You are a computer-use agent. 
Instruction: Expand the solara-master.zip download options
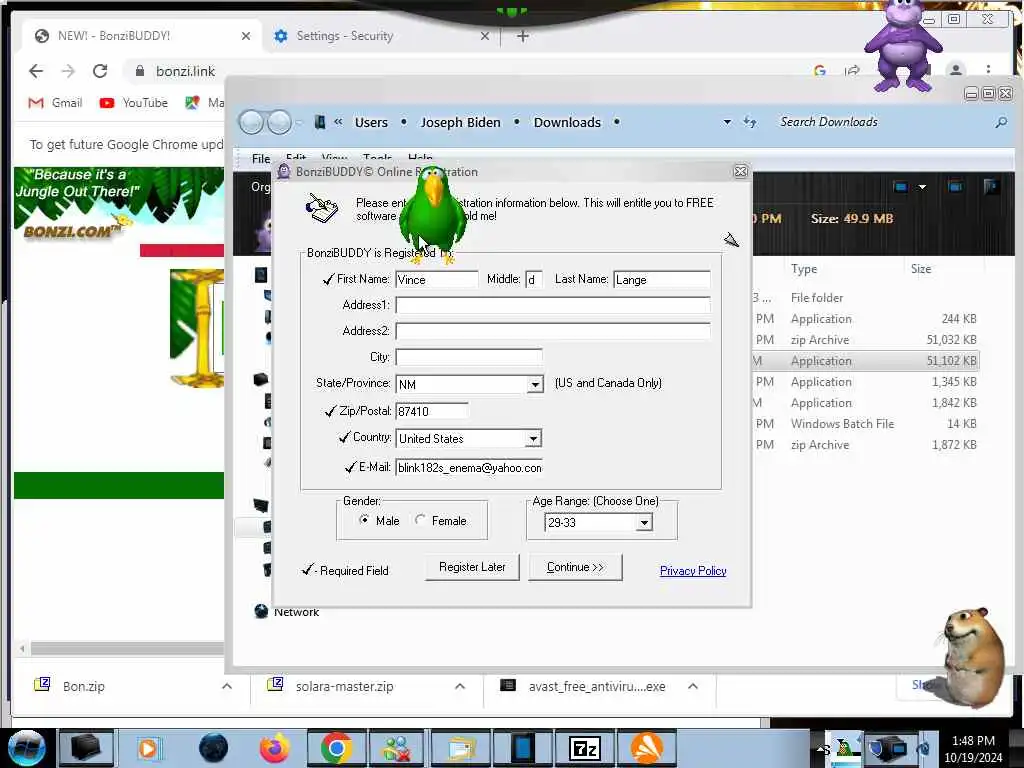pyautogui.click(x=460, y=686)
